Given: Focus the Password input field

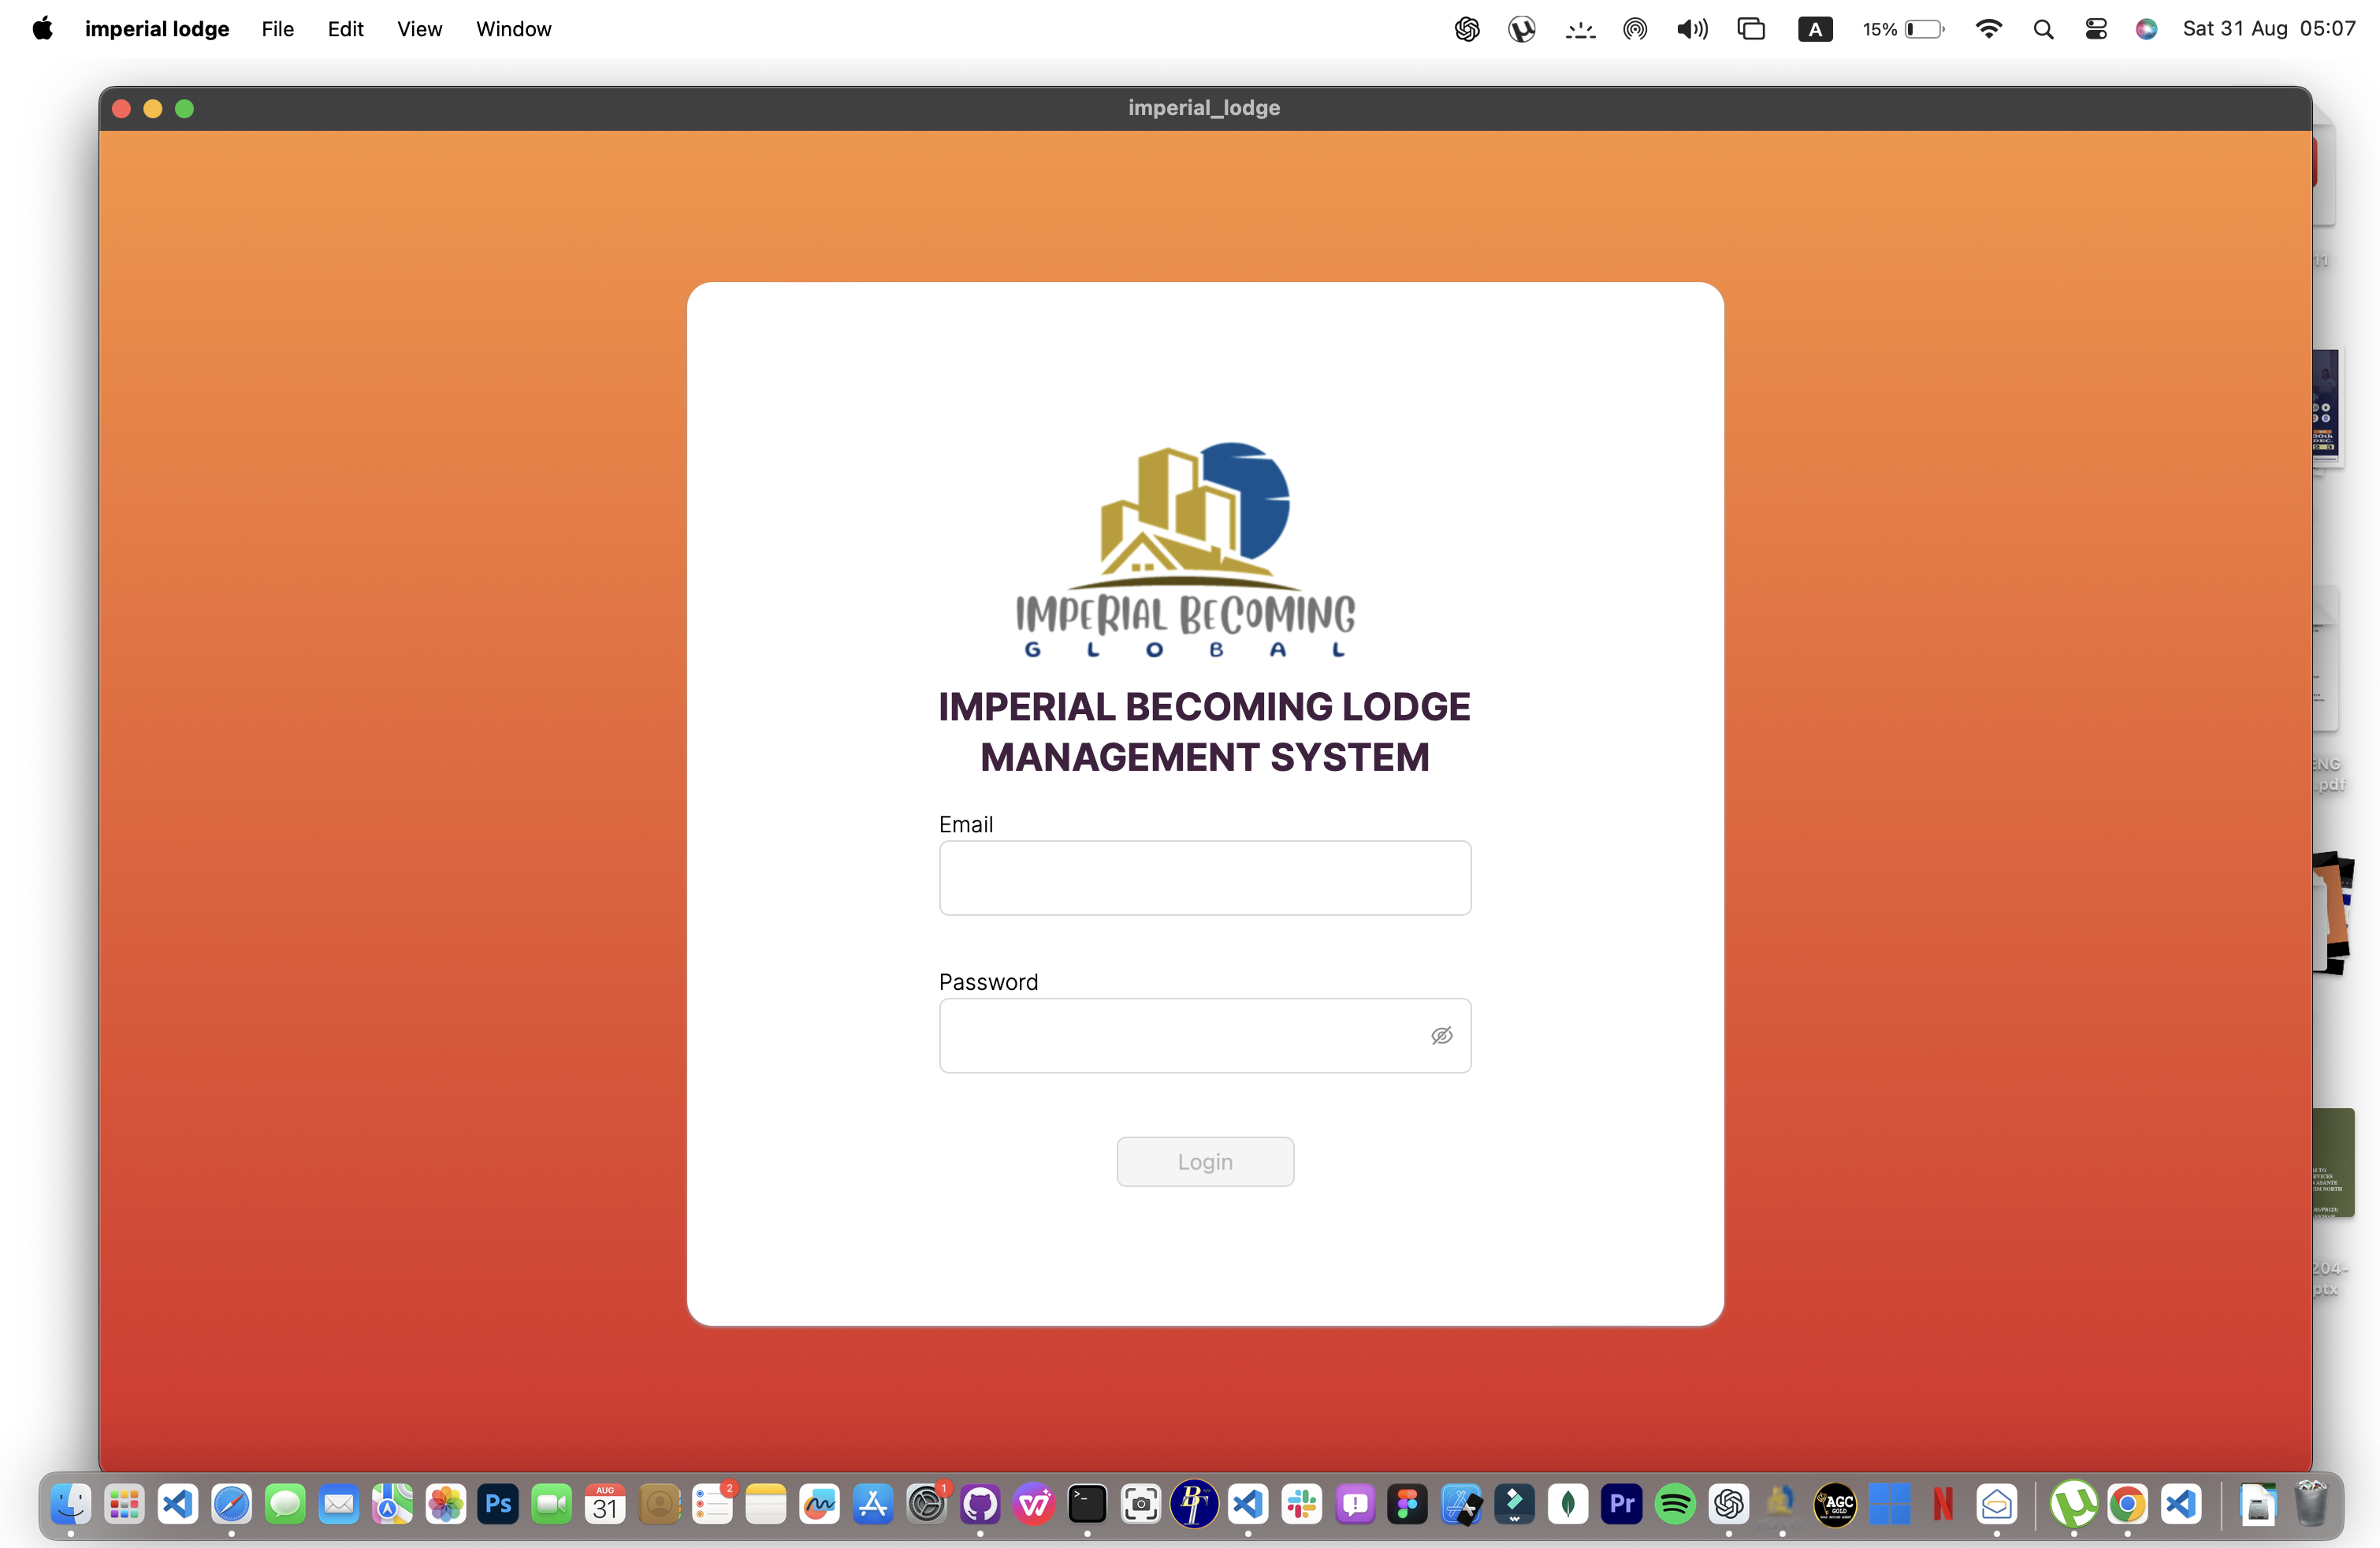Looking at the screenshot, I should click(x=1180, y=1035).
